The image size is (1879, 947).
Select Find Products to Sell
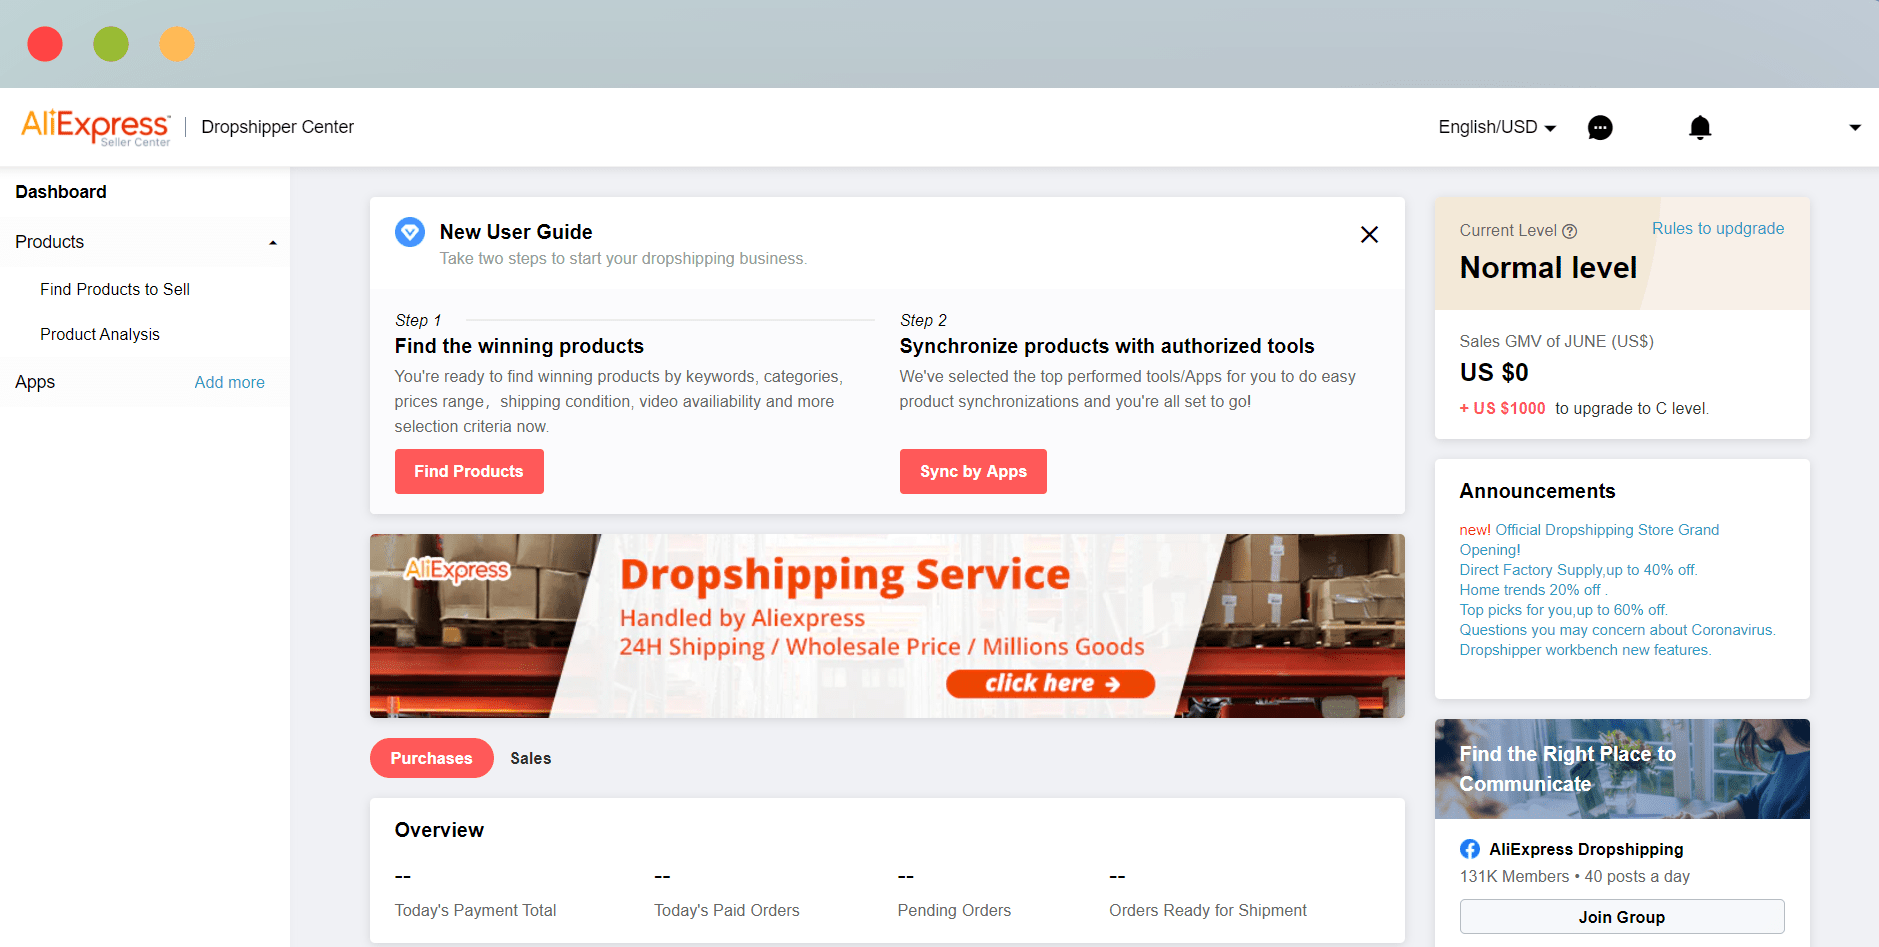[115, 289]
